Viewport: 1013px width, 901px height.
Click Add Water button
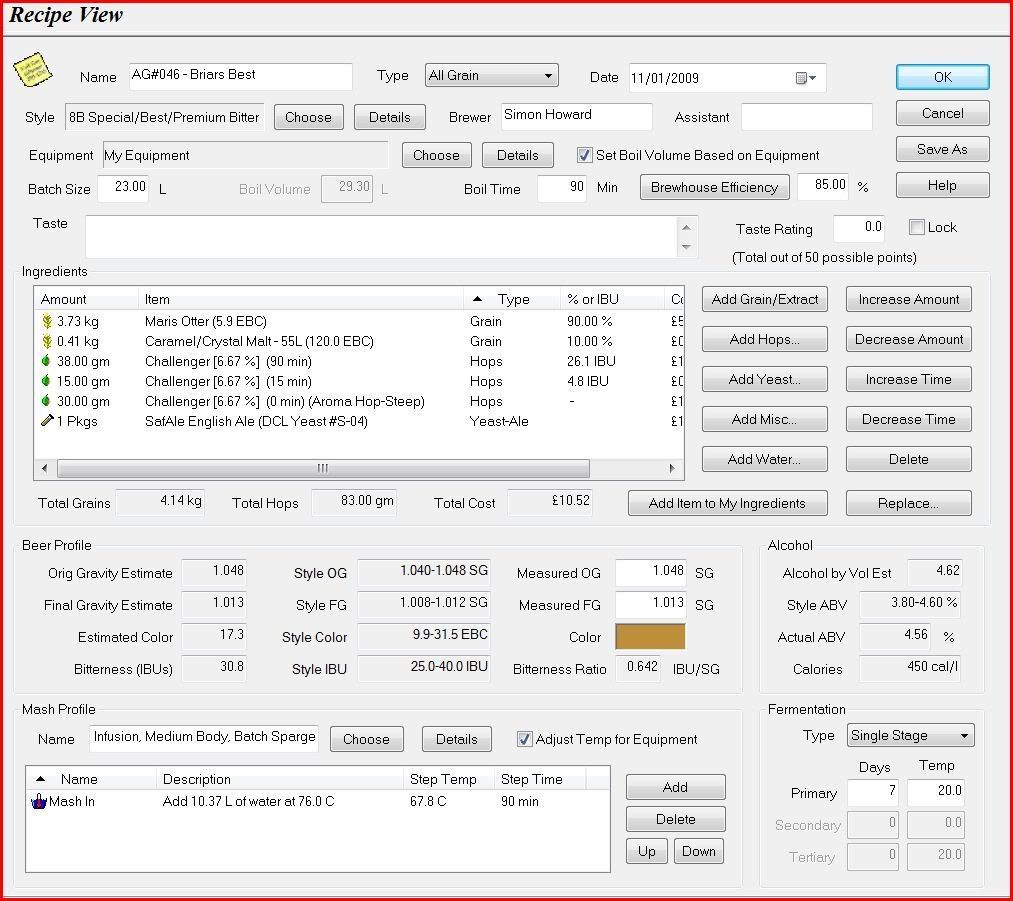[765, 459]
